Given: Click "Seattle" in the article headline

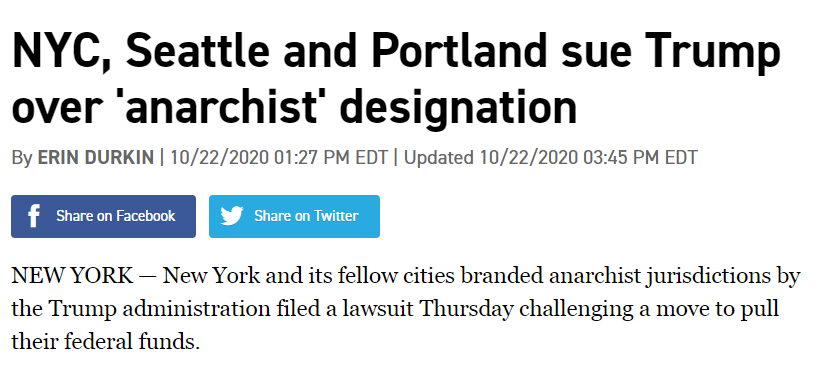Looking at the screenshot, I should [199, 53].
